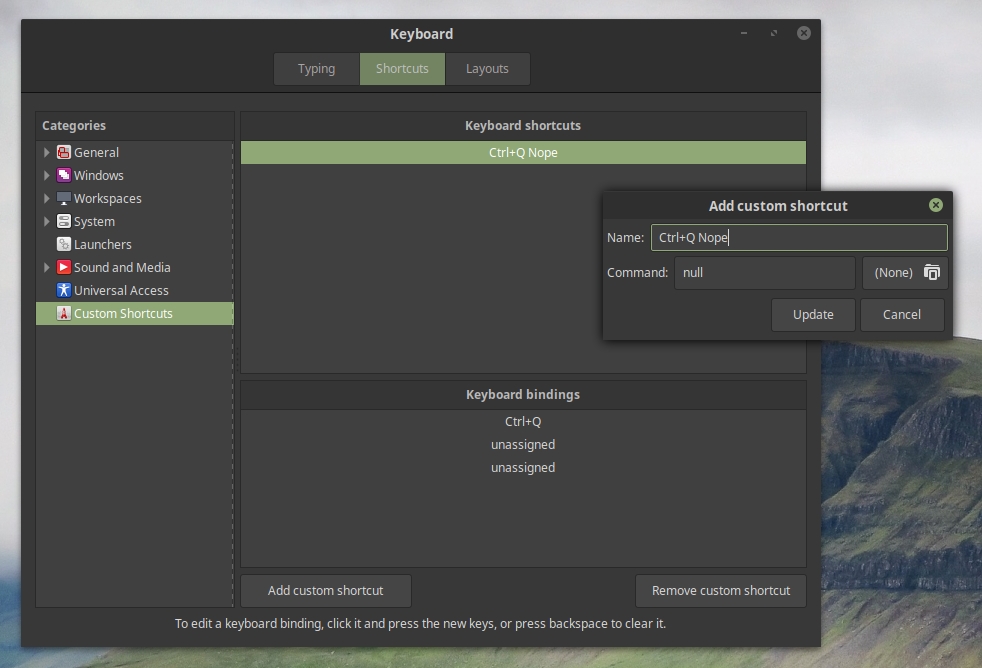Image resolution: width=982 pixels, height=668 pixels.
Task: Click the Name text field
Action: click(x=798, y=238)
